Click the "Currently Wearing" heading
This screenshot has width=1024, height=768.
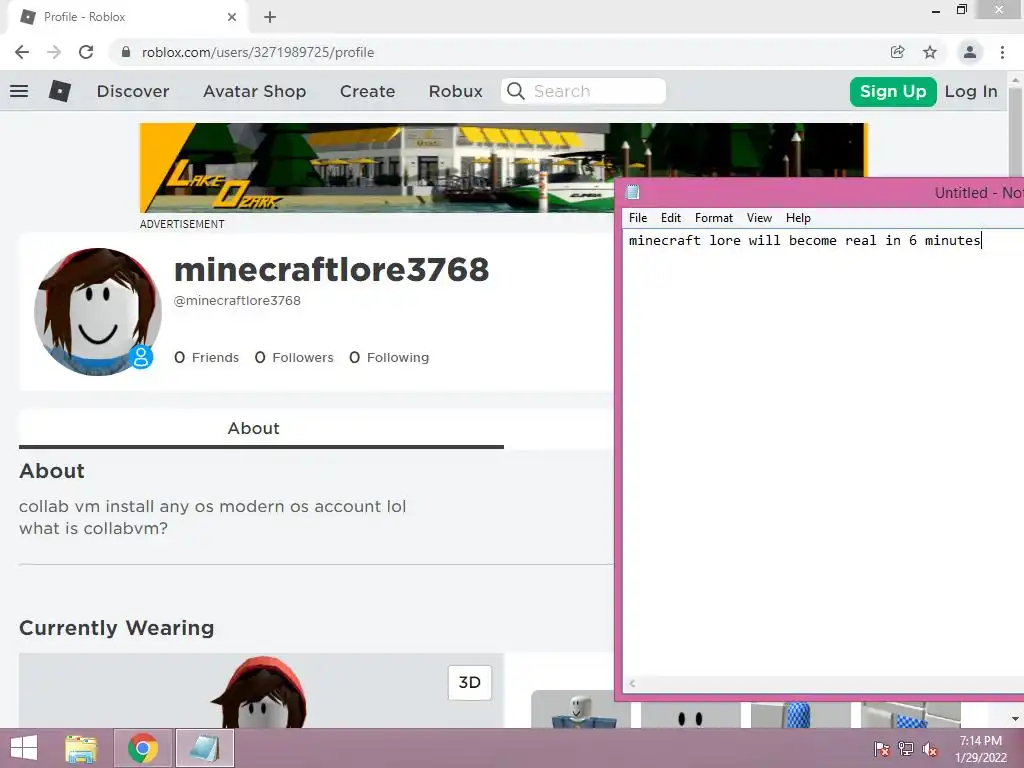click(116, 628)
